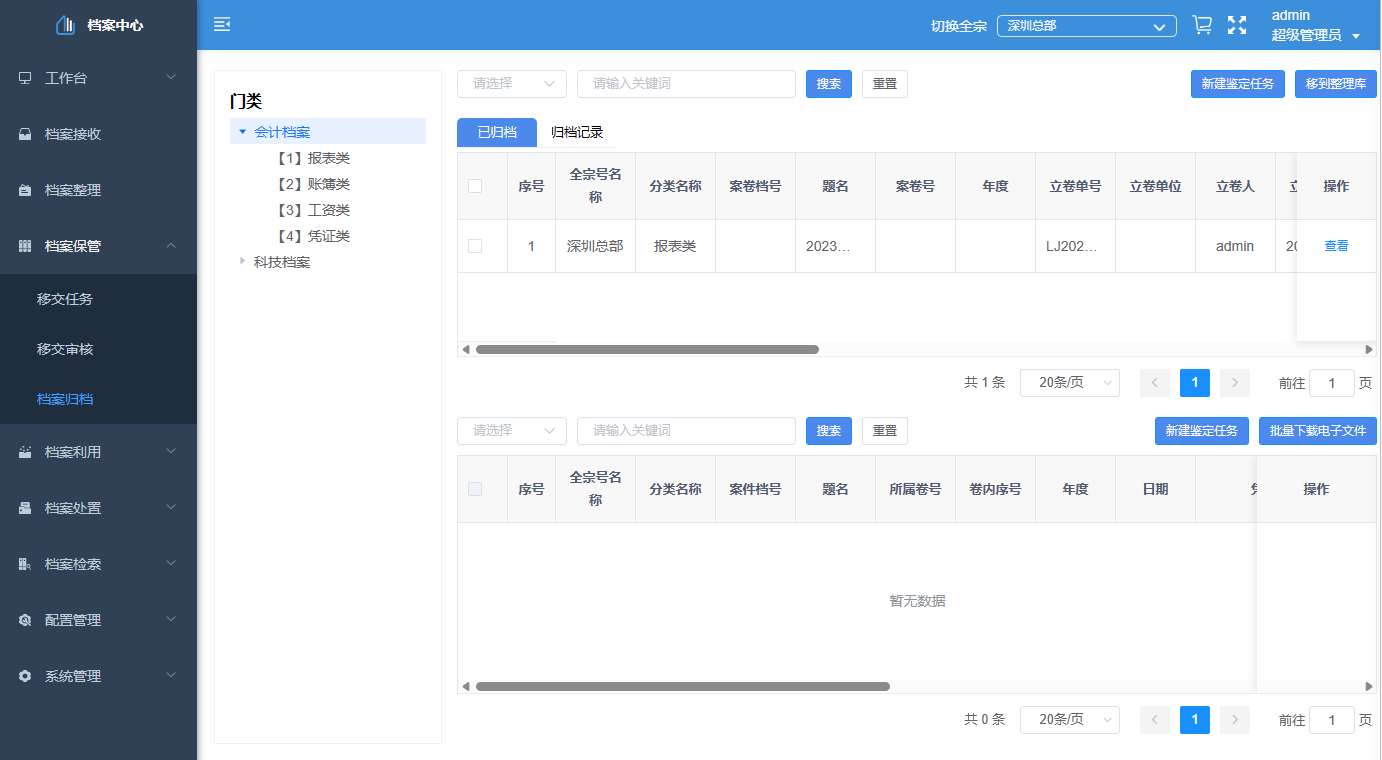Click the 查看 link in the operation column

[x=1335, y=245]
